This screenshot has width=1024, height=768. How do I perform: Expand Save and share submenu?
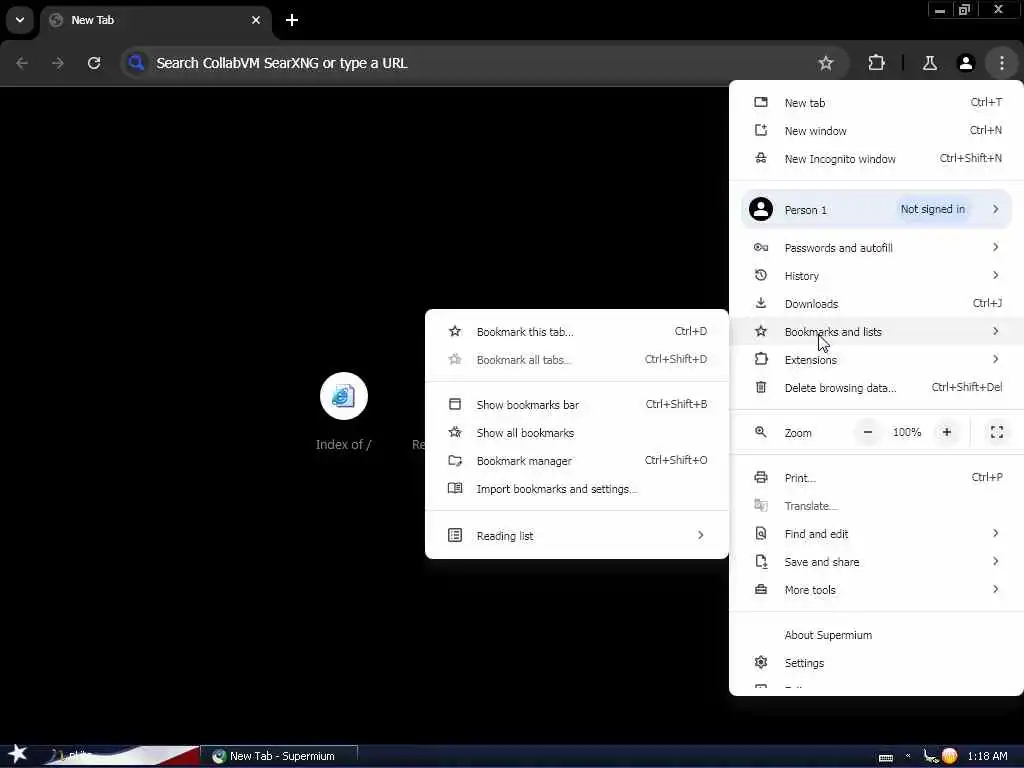(876, 562)
